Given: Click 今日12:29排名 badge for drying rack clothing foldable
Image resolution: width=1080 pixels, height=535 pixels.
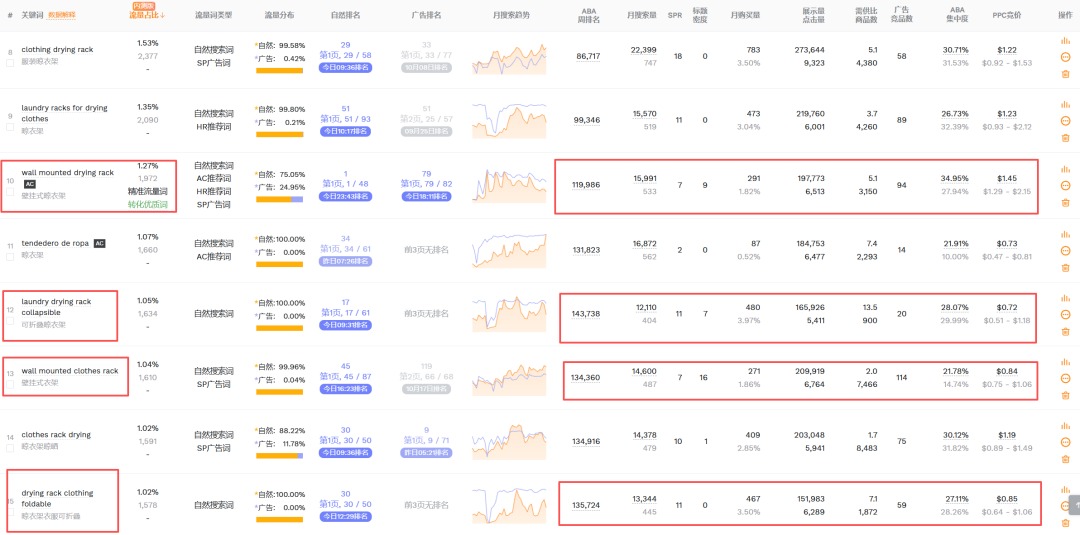Looking at the screenshot, I should click(x=345, y=516).
